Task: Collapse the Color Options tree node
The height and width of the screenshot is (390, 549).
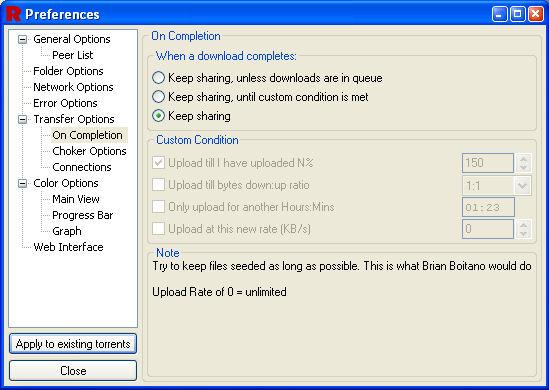Action: click(22, 183)
